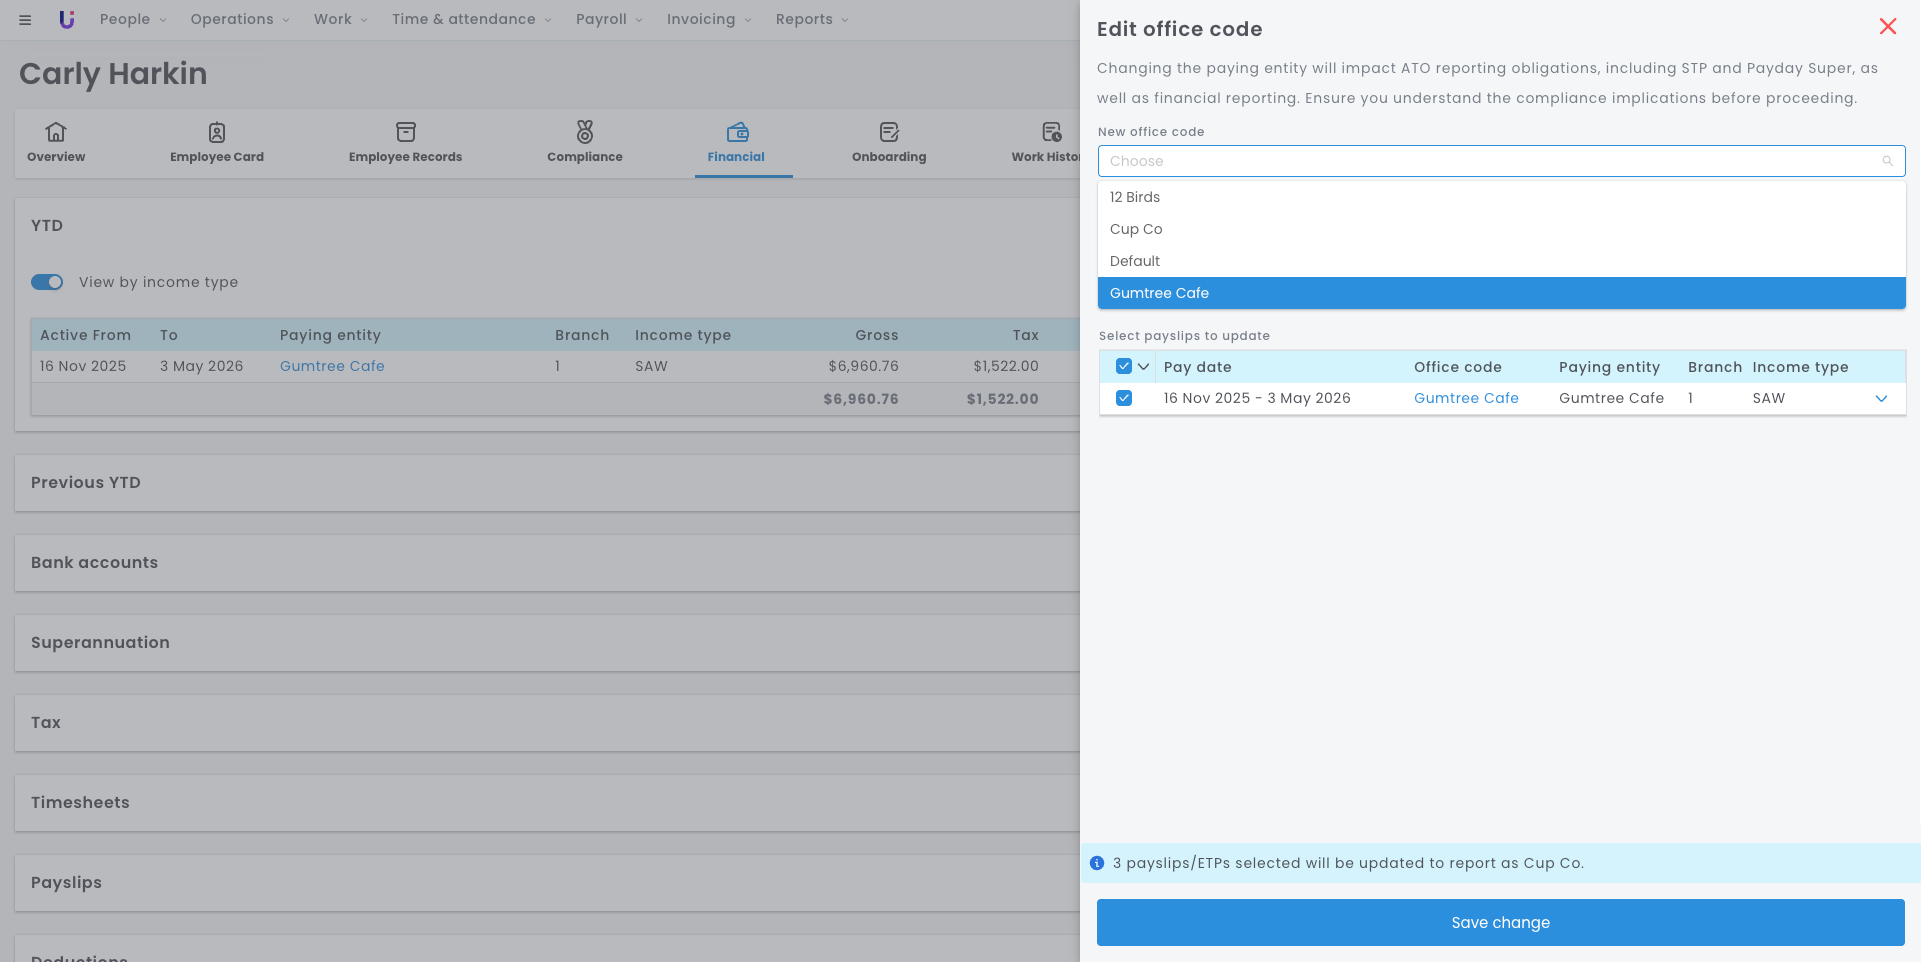1921x962 pixels.
Task: Expand the Timesheets section
Action: (547, 803)
